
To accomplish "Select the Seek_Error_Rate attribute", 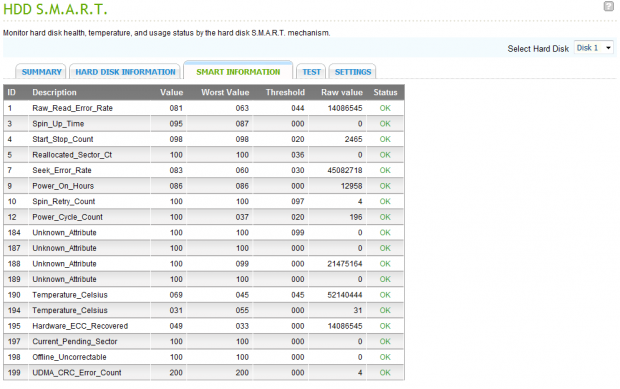I will [x=62, y=170].
